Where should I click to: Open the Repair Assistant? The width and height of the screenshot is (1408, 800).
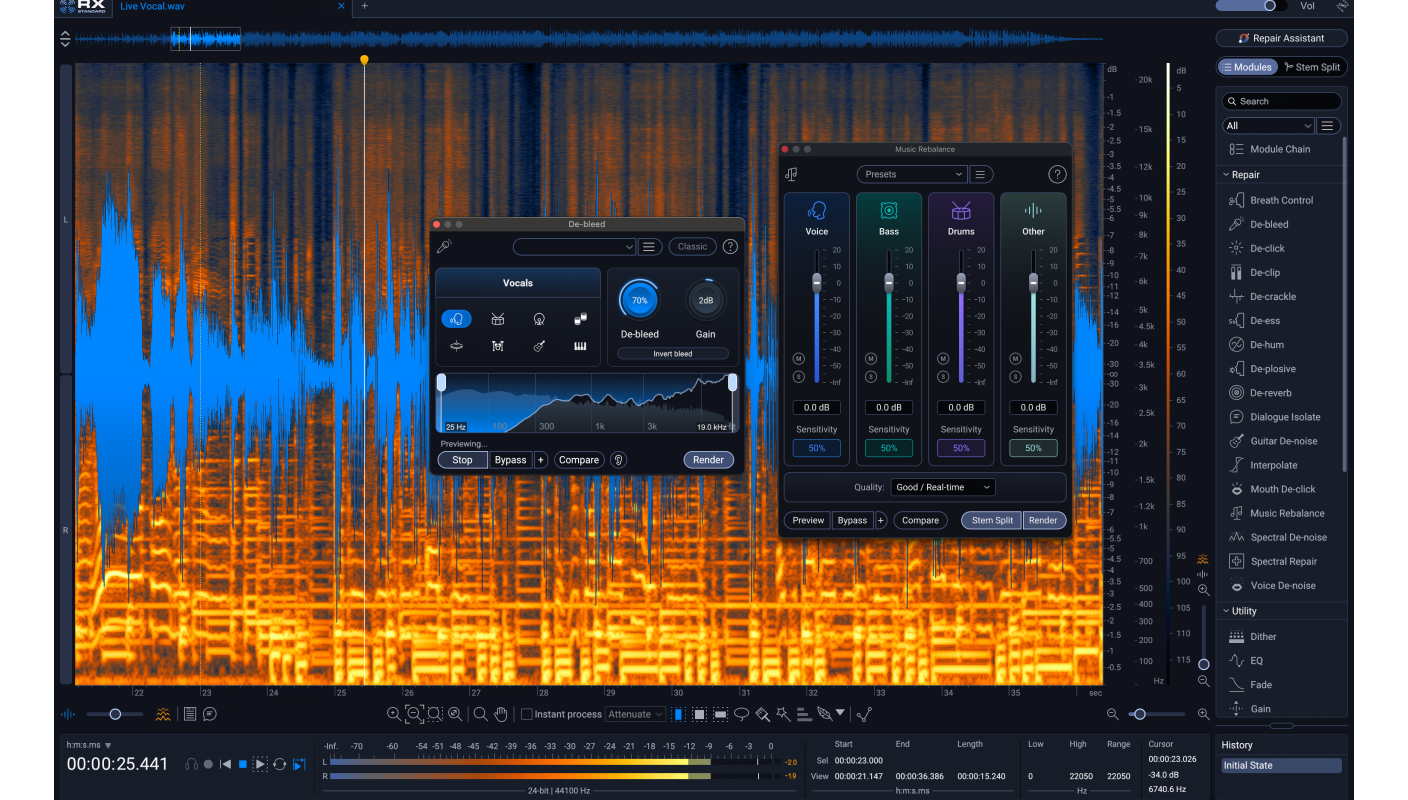(1281, 38)
